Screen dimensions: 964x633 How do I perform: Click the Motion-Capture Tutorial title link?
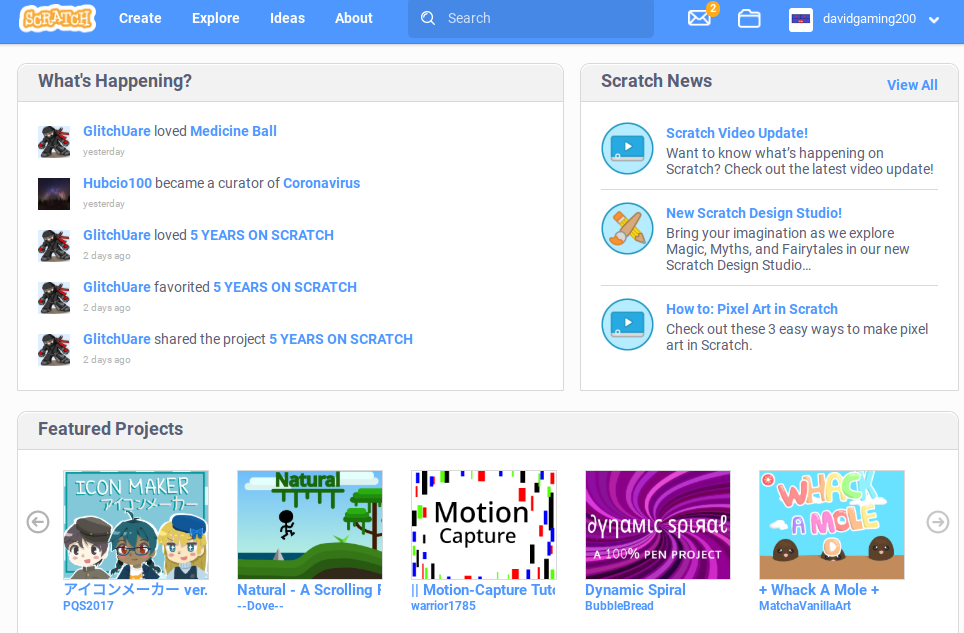pos(484,590)
